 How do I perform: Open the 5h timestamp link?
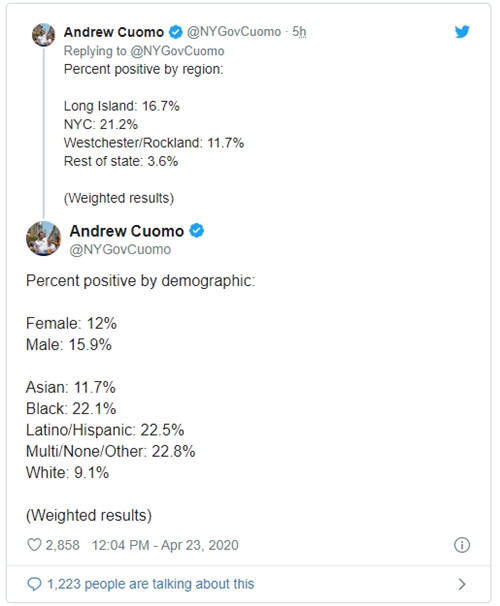tap(299, 32)
